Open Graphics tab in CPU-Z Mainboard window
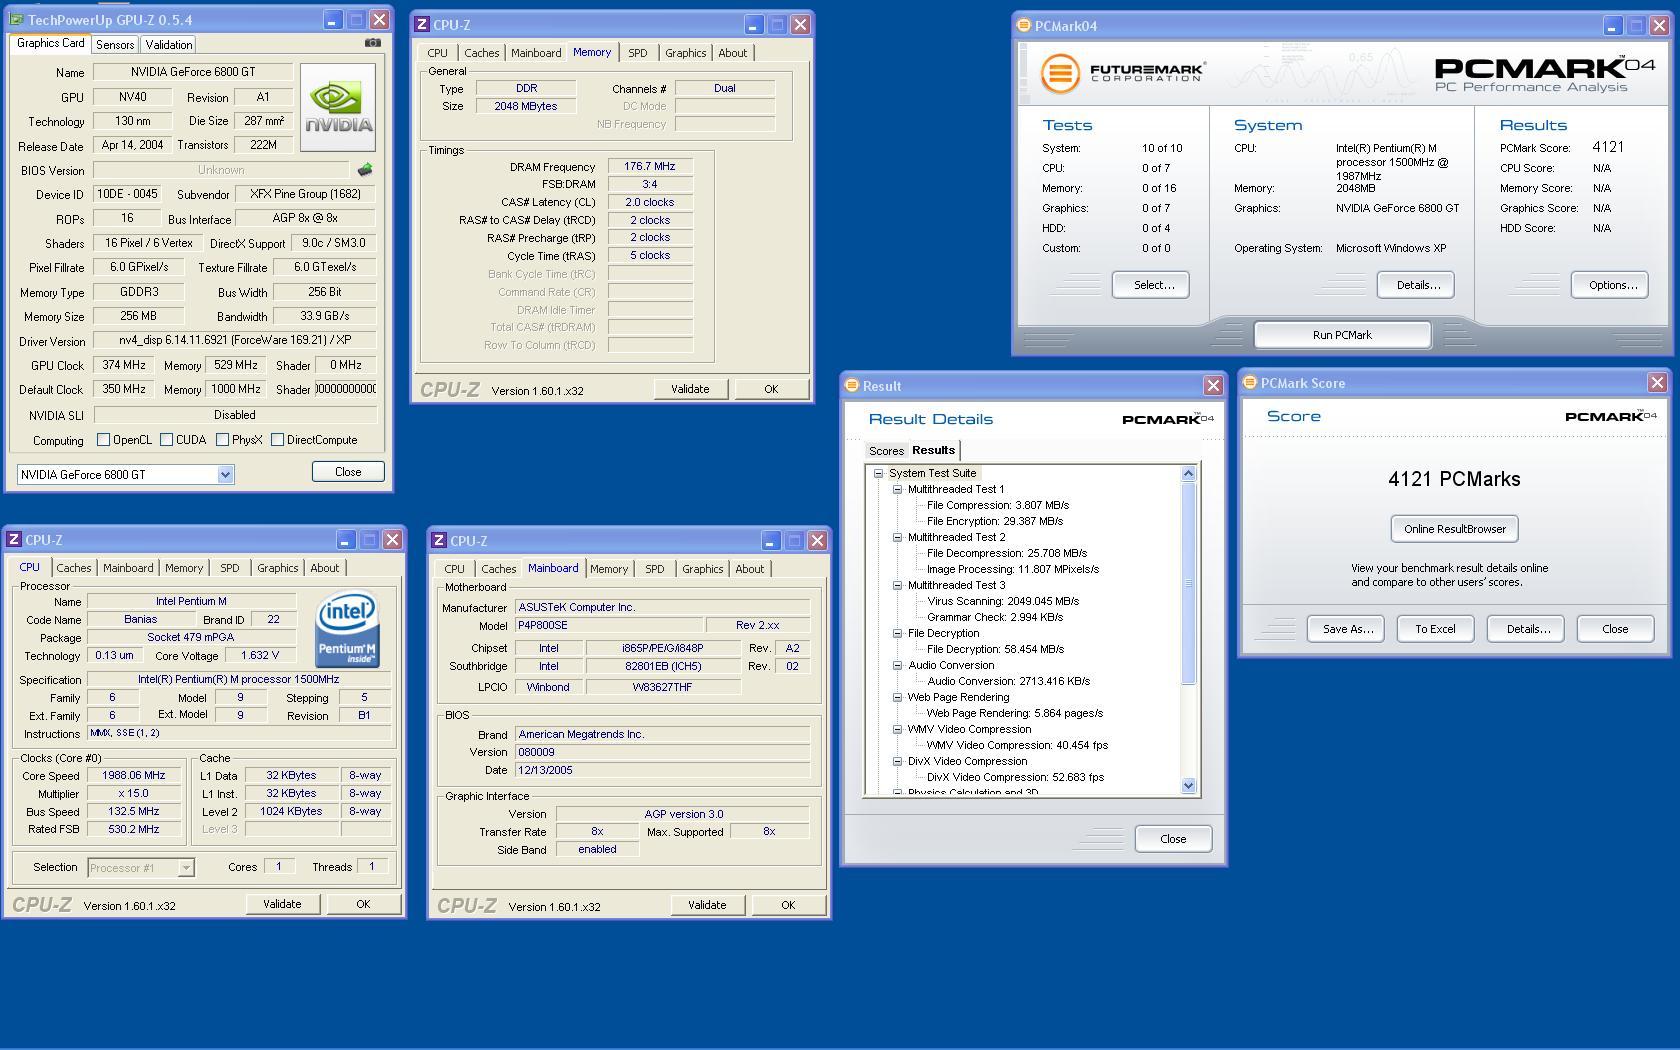This screenshot has width=1680, height=1050. 702,569
